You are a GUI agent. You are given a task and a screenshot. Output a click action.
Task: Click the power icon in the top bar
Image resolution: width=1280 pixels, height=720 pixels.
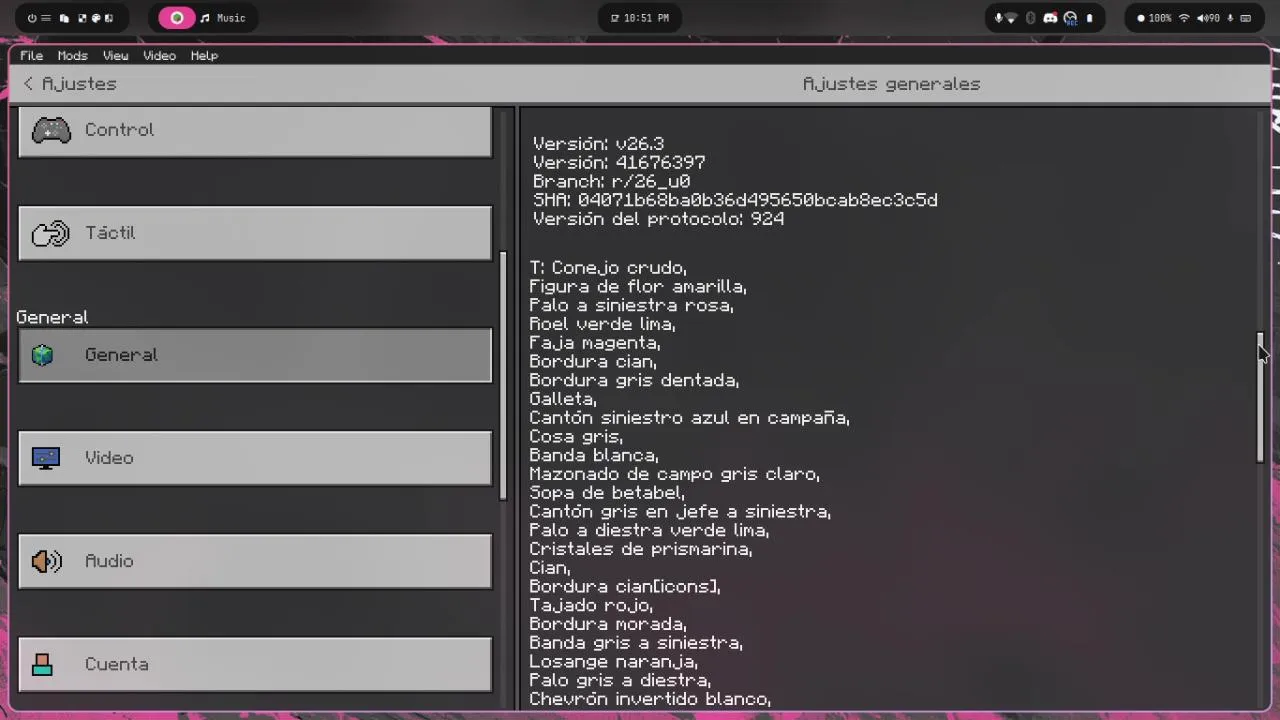tap(32, 18)
